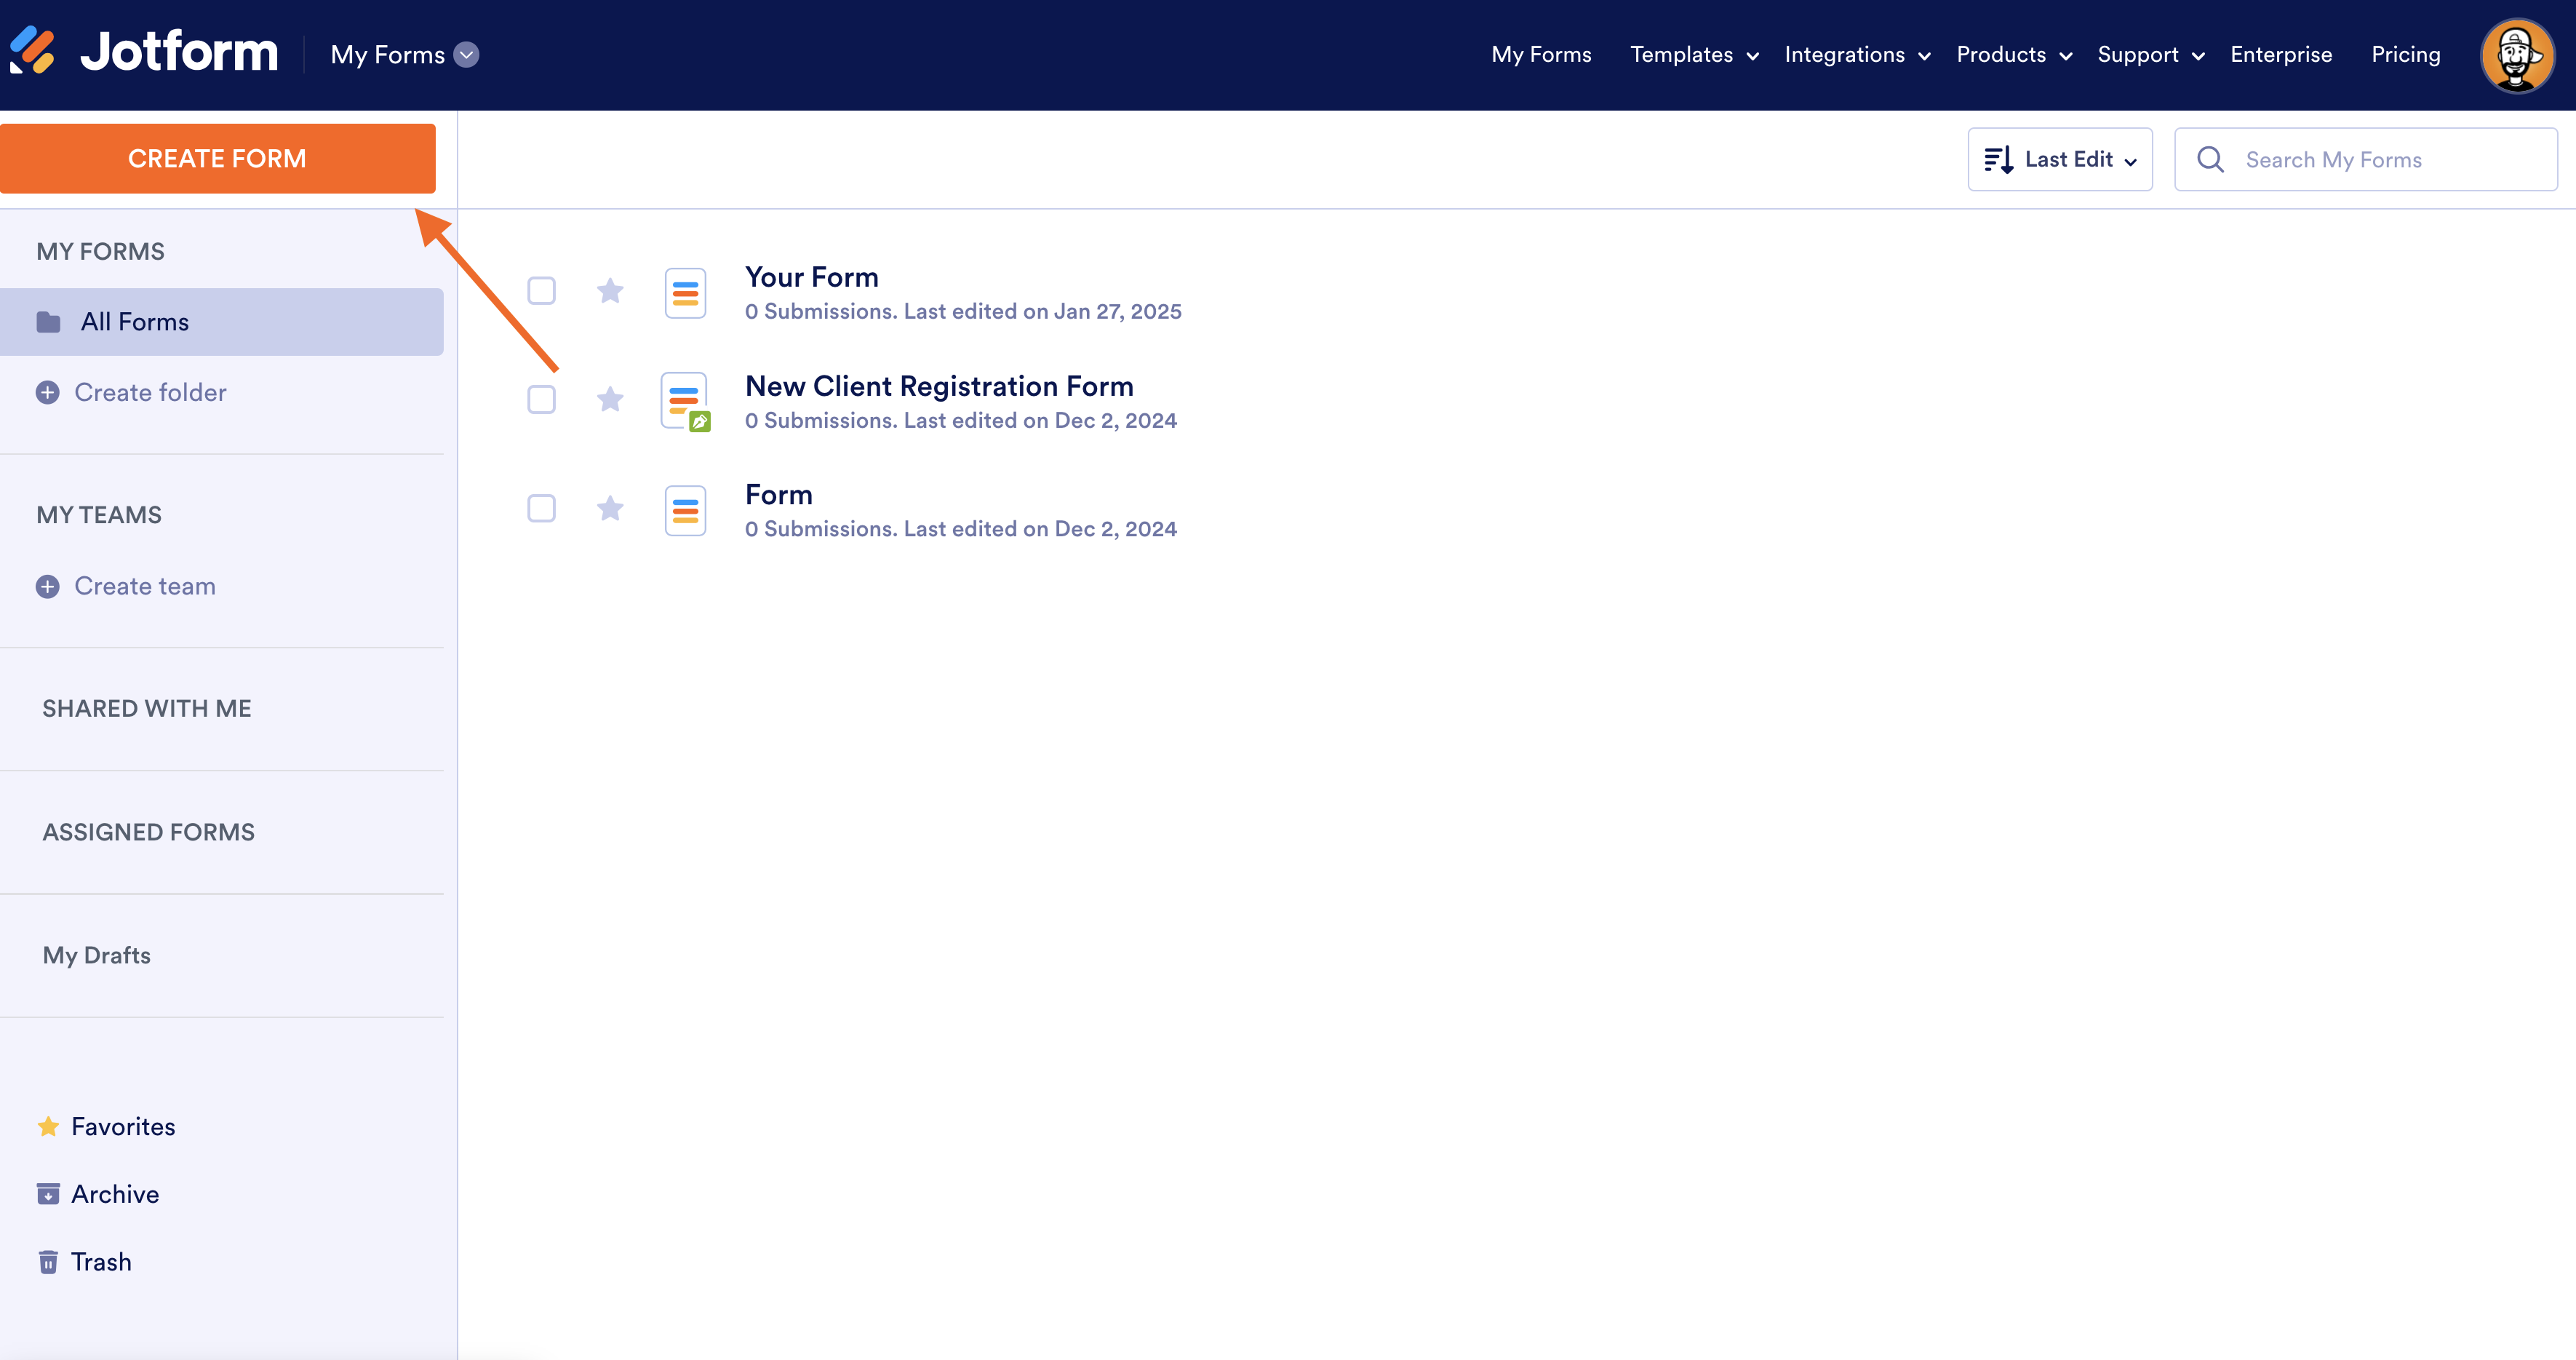Open the Favorites list
Screen dimensions: 2576x1360
122,1127
